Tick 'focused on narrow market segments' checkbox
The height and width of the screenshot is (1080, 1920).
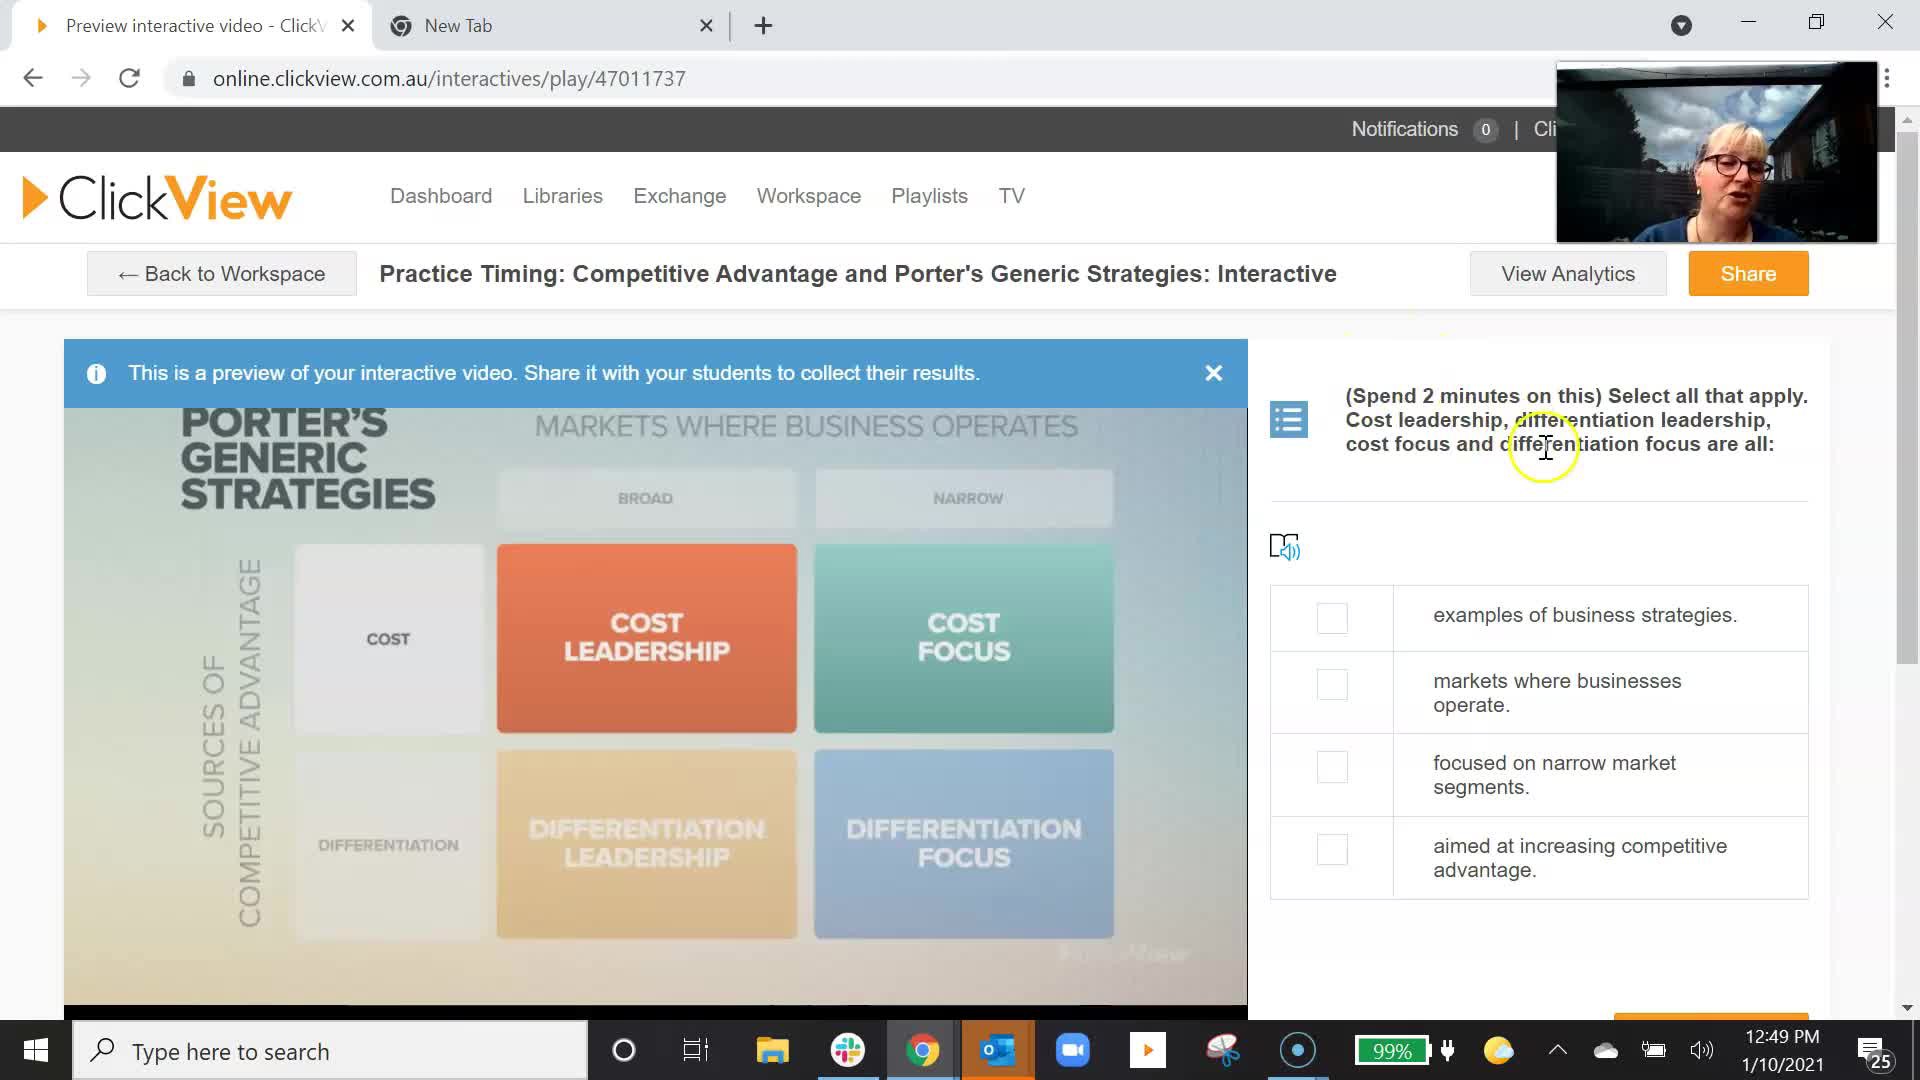pos(1332,767)
